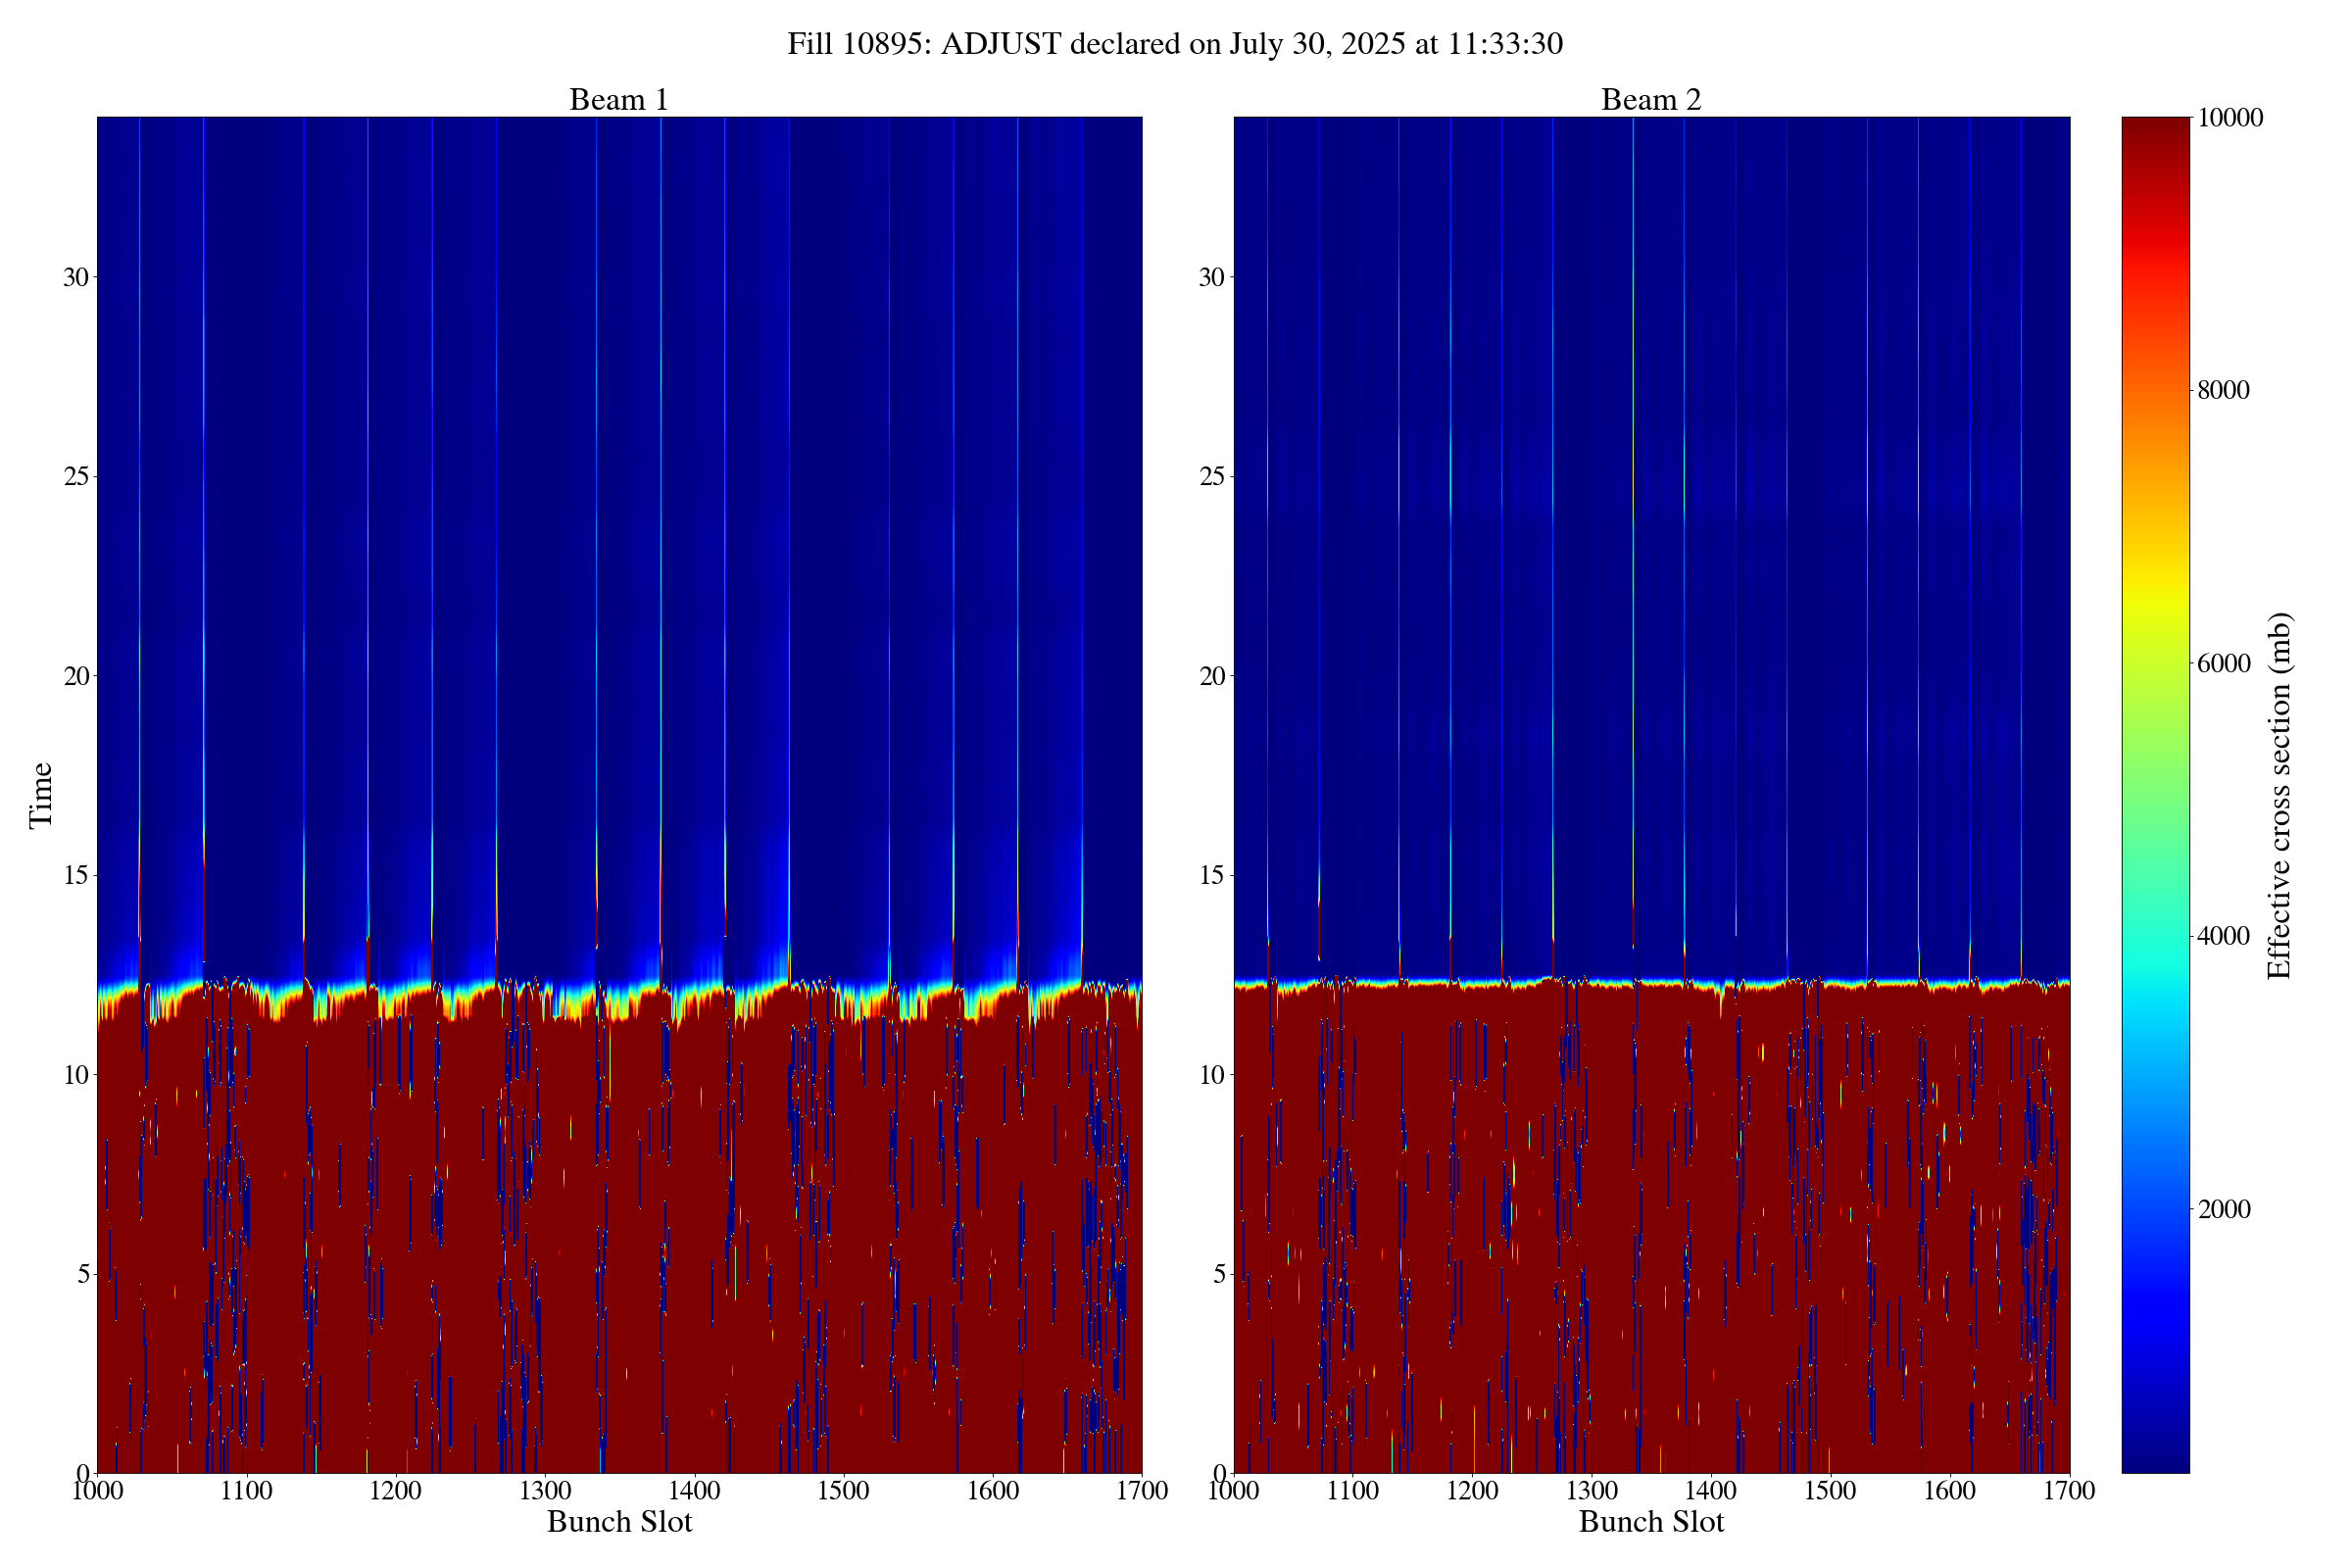Click the 8000 tick label on colorbar
2352x1568 pixels.
(x=2223, y=390)
